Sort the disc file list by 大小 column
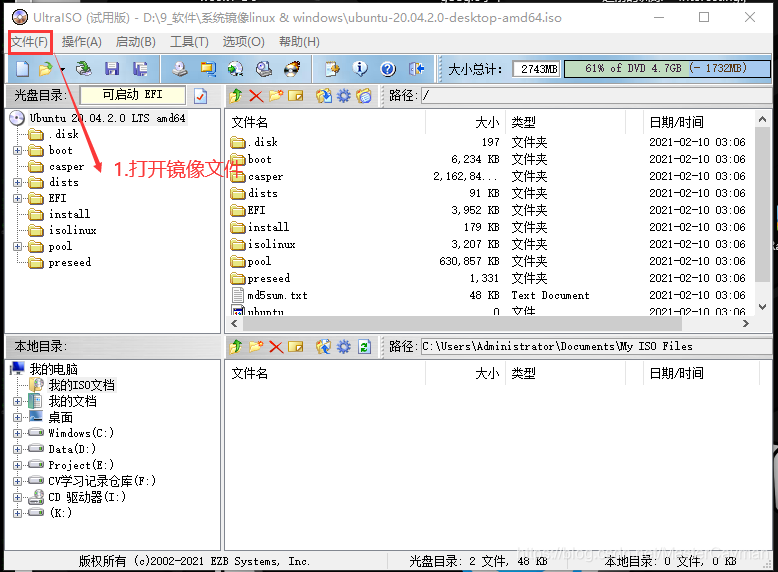Screen dimensions: 778x572 466,122
